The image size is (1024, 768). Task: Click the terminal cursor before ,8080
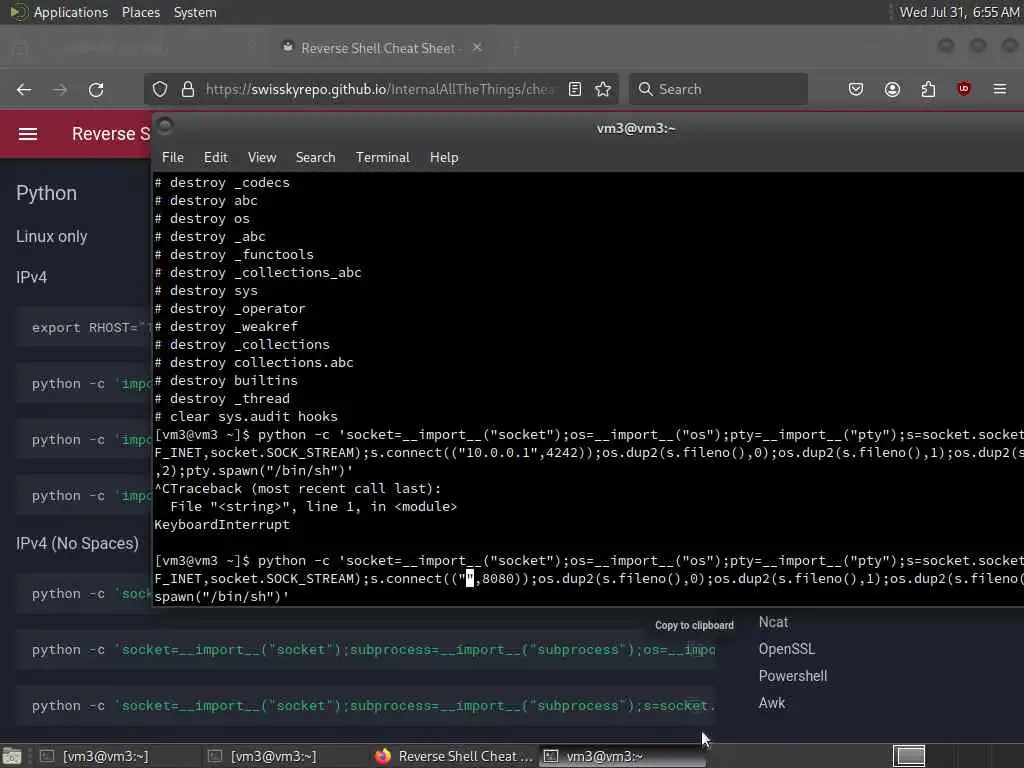470,578
